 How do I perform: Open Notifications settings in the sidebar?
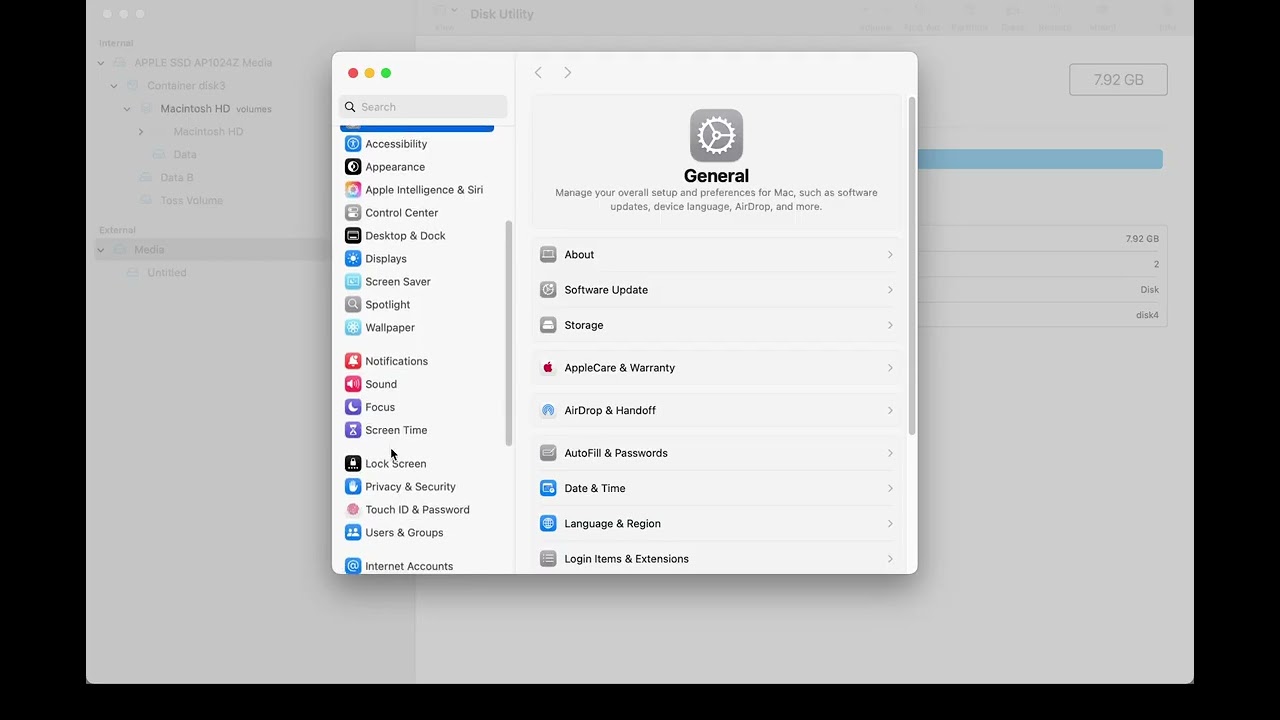(417, 361)
